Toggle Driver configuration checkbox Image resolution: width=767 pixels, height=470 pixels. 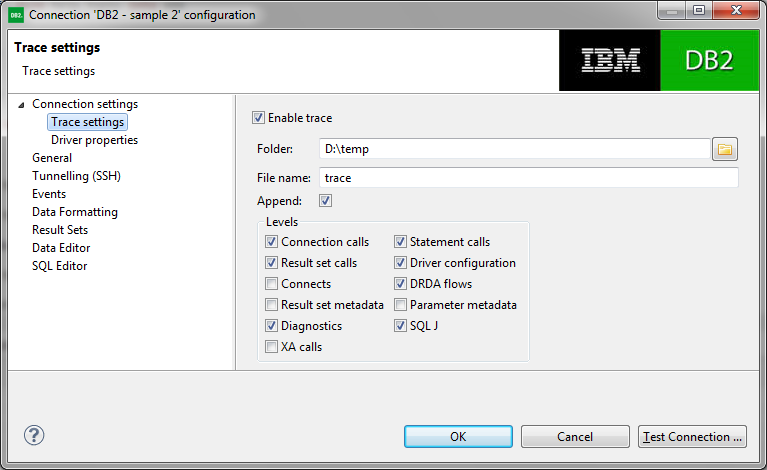(x=400, y=263)
